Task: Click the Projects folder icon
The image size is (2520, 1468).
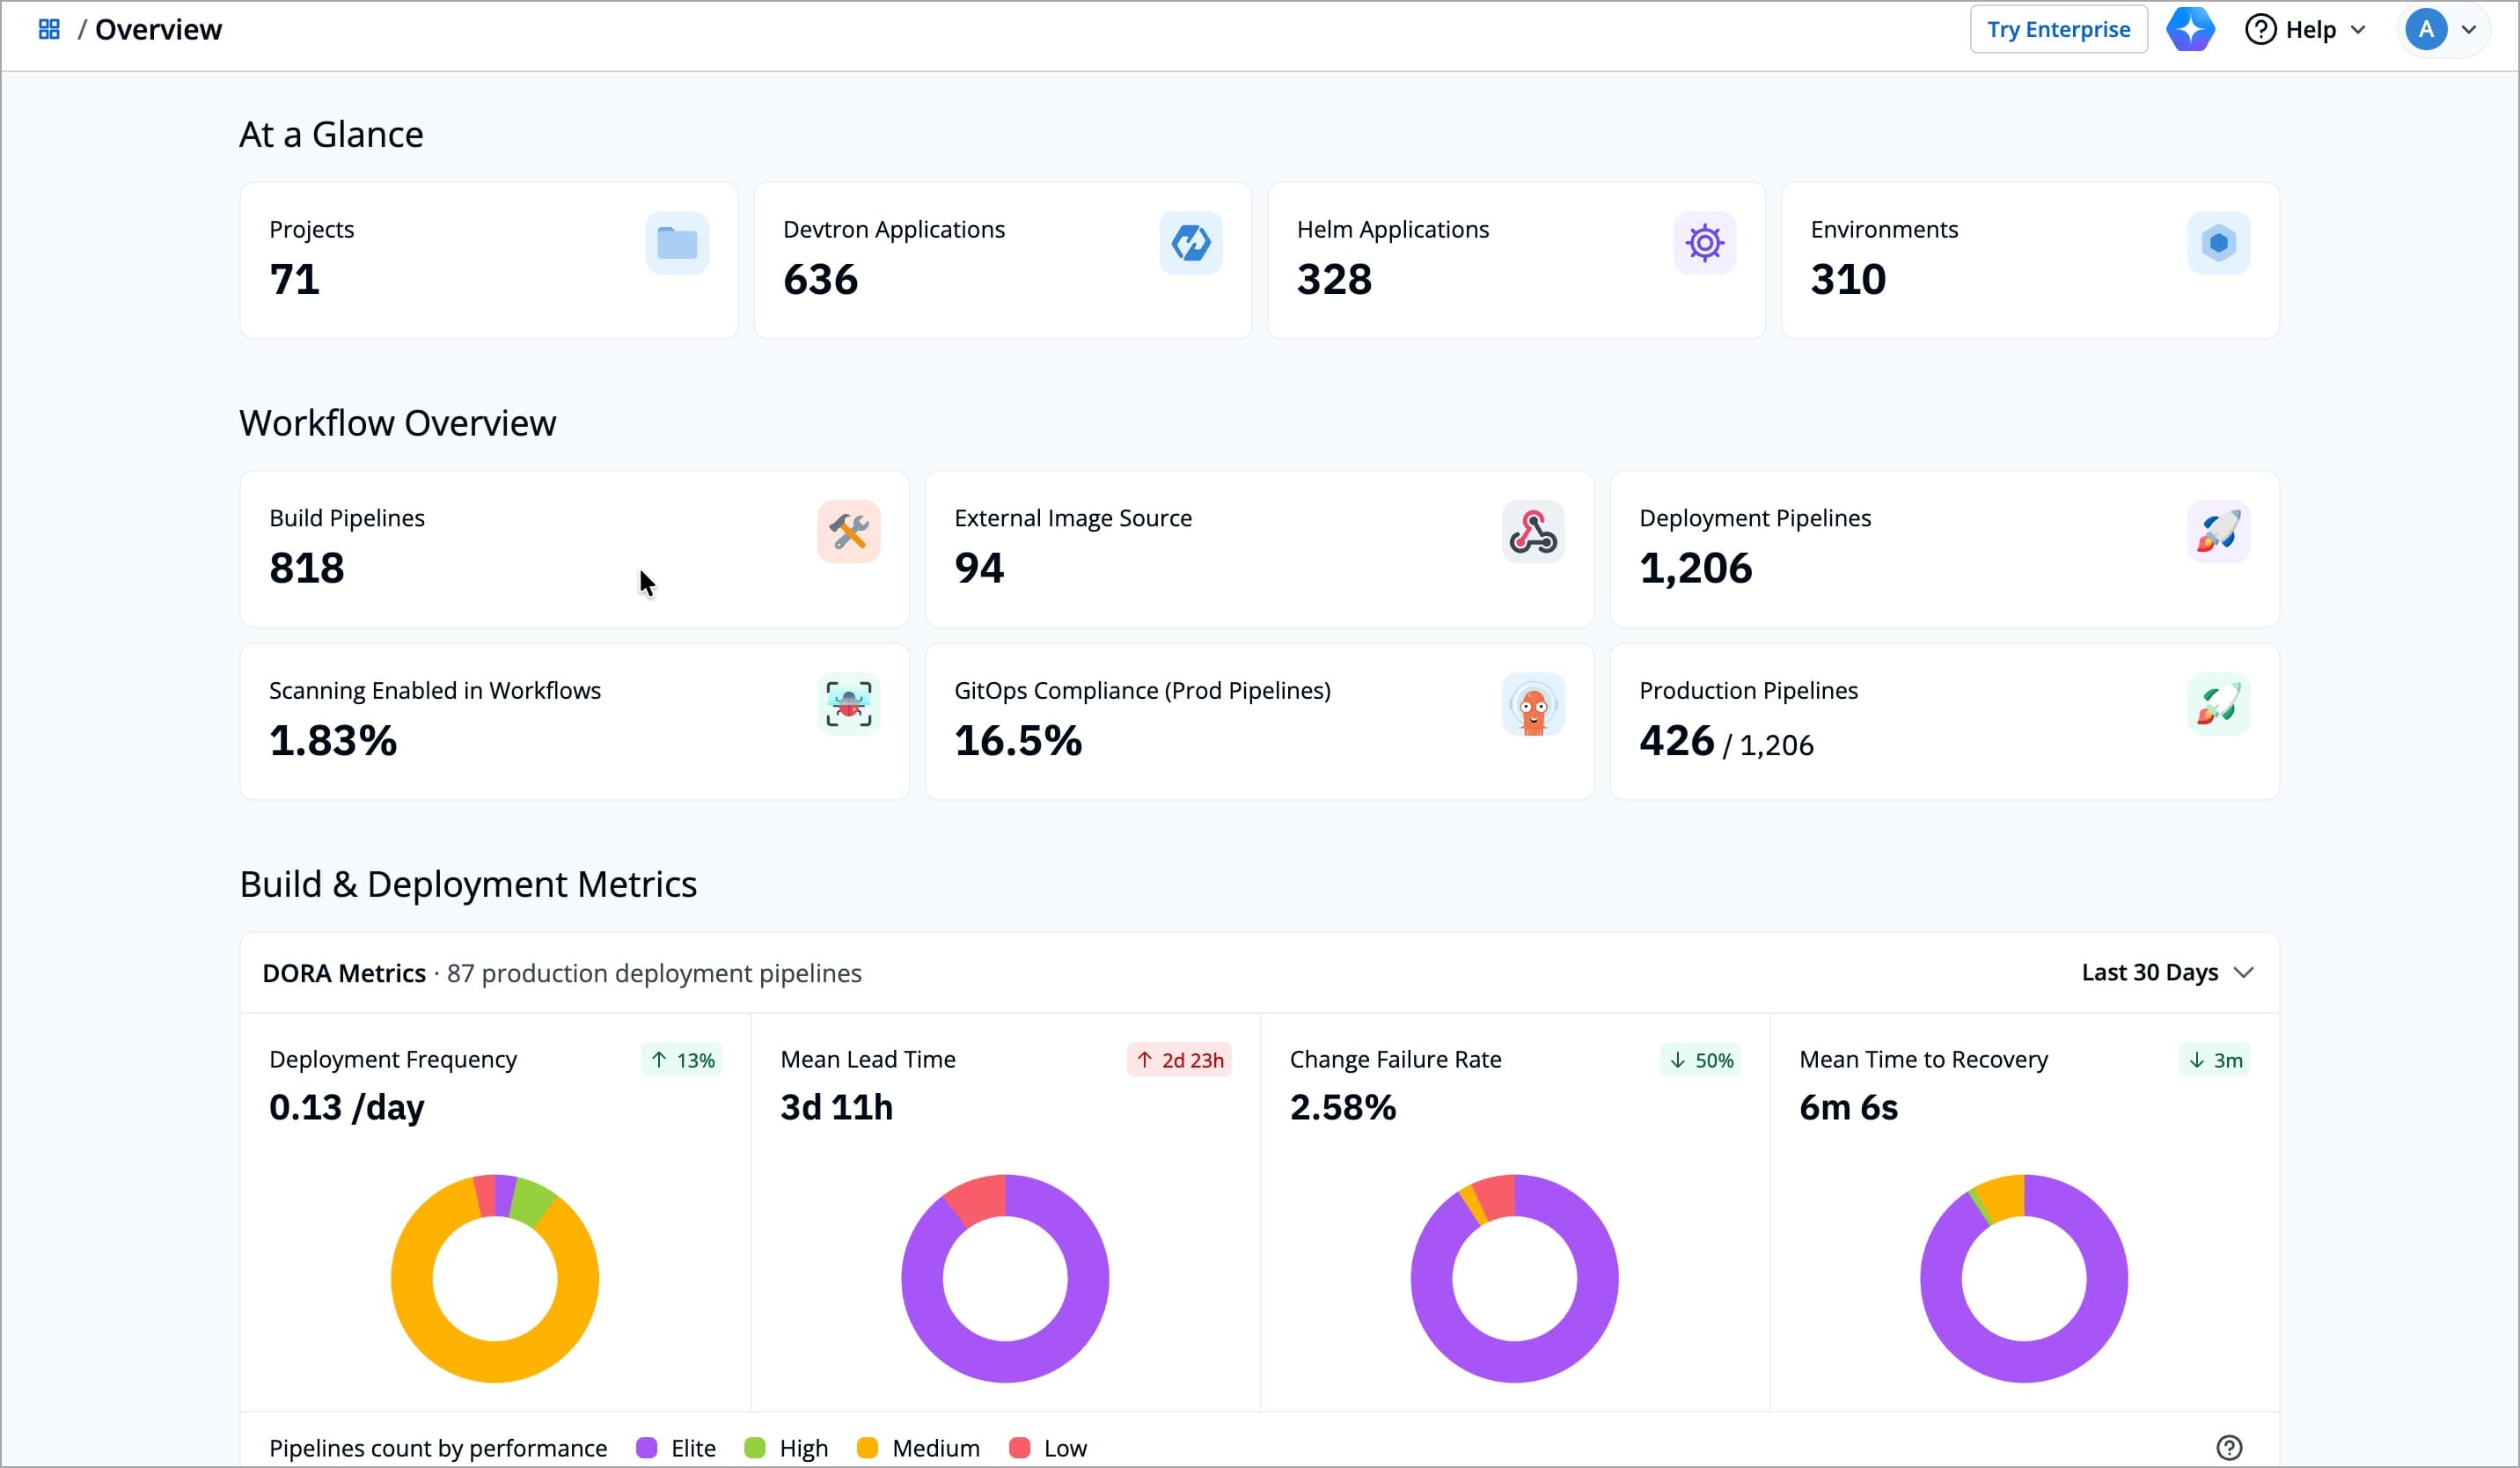Action: (677, 242)
